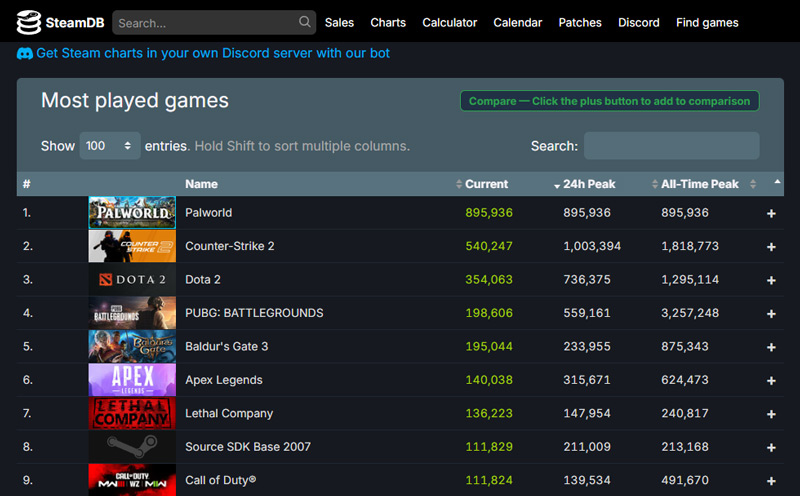Add Dota 2 to comparison with plus
The width and height of the screenshot is (800, 496).
coord(771,280)
